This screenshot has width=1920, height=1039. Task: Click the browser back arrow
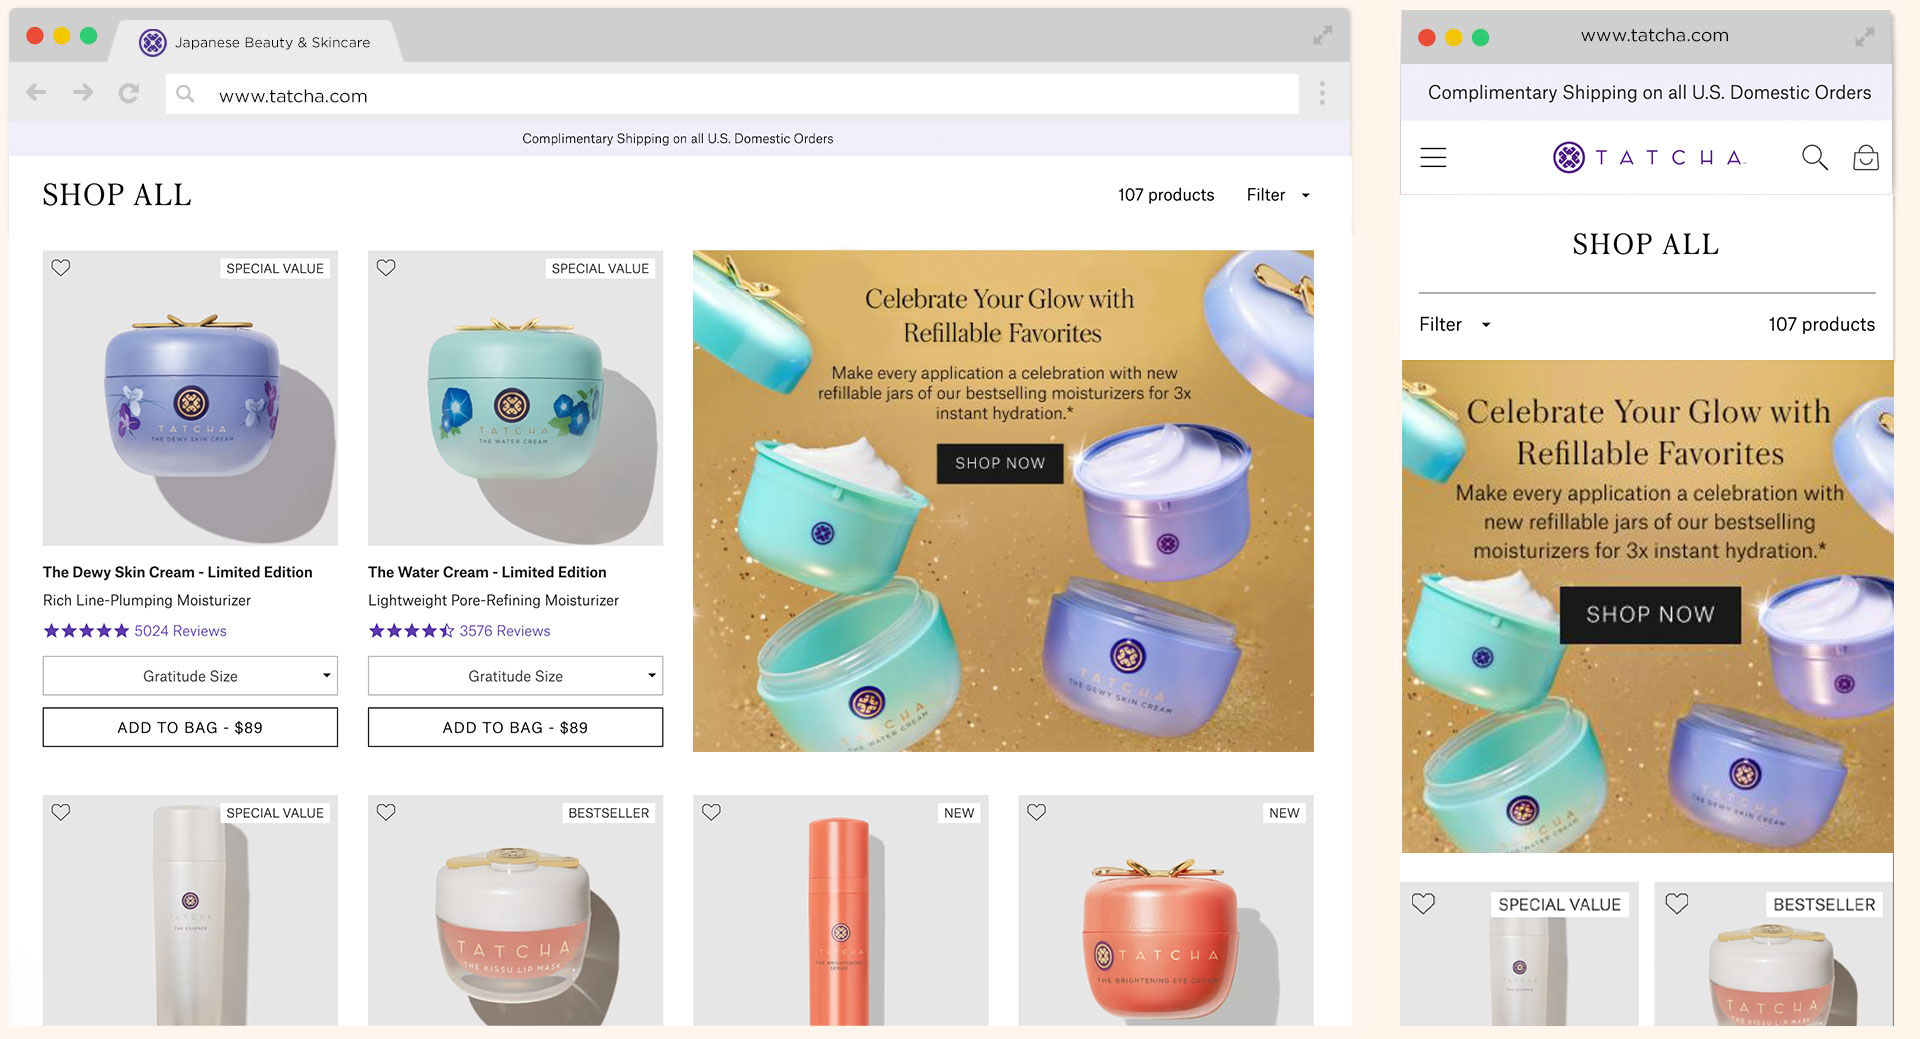coord(37,93)
